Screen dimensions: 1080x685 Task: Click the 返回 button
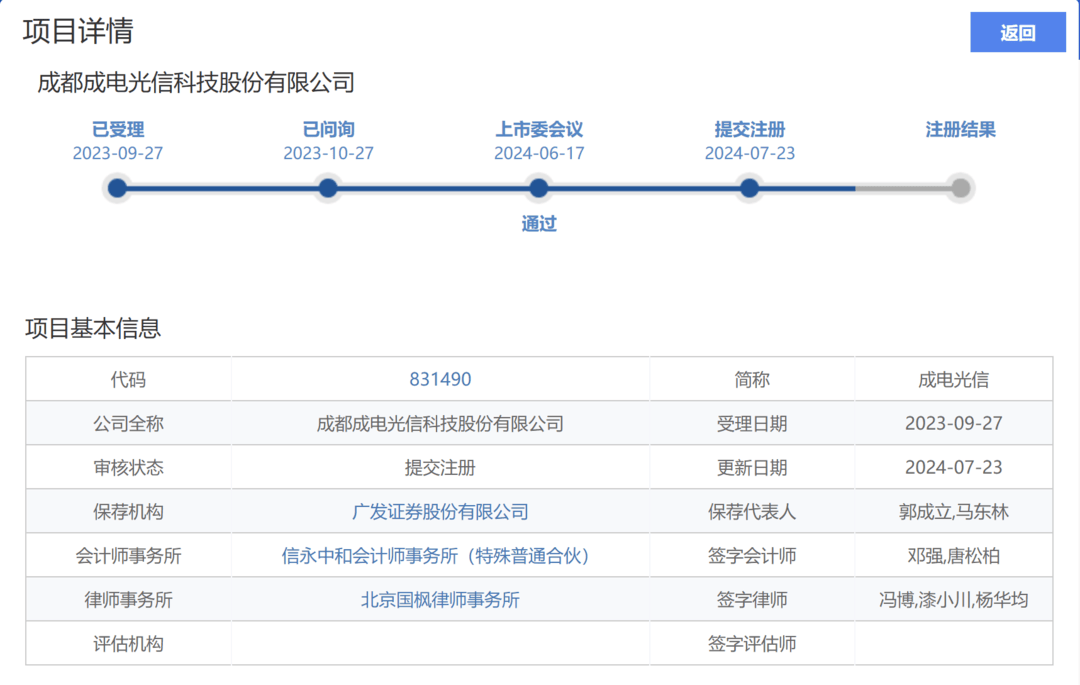click(x=1017, y=32)
